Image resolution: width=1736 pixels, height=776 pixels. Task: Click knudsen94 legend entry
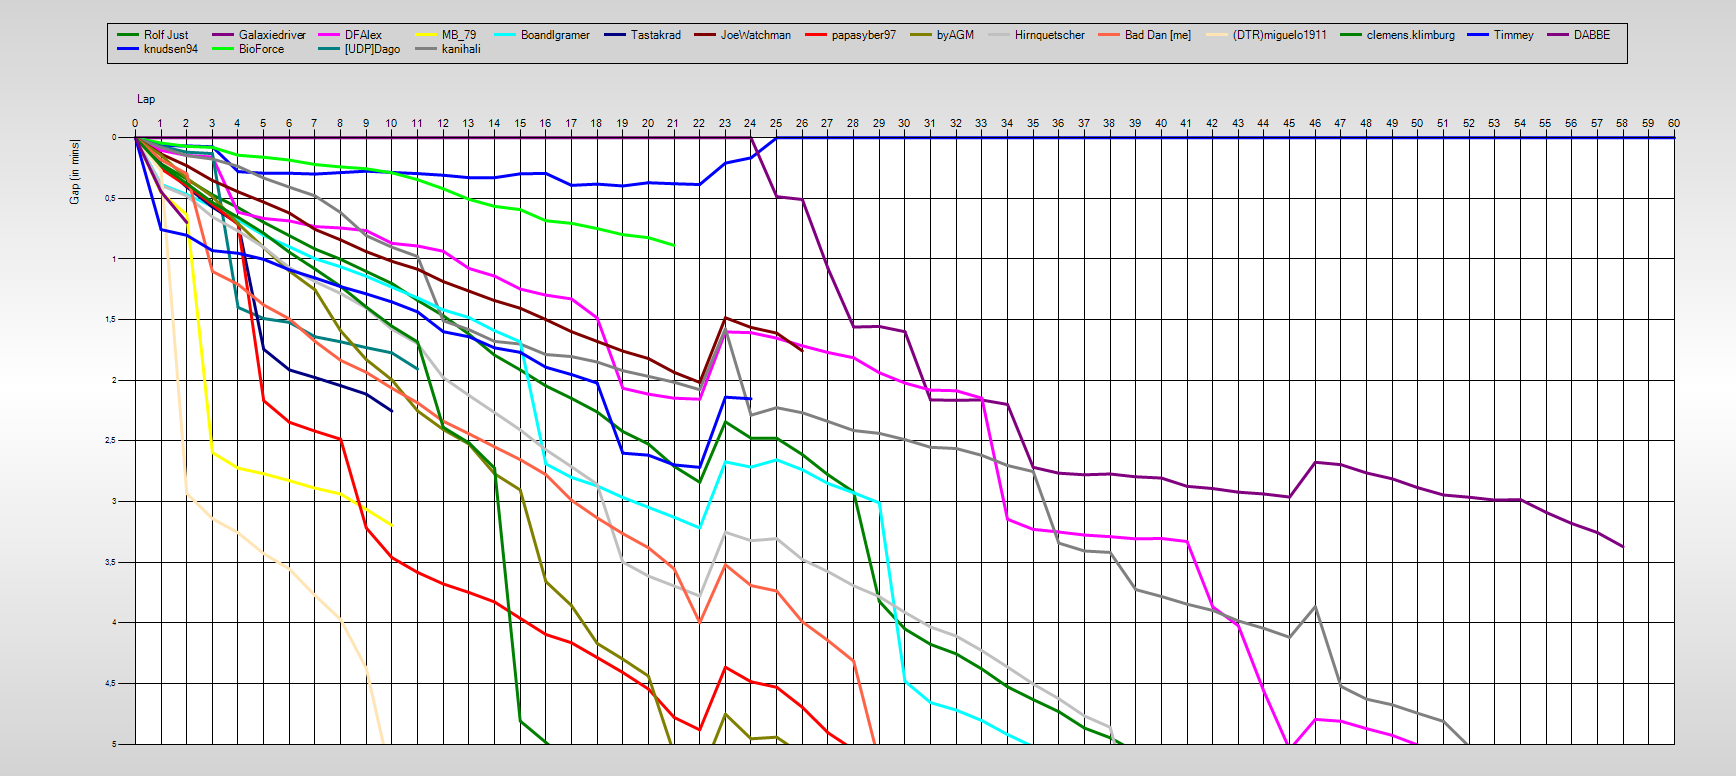pos(170,49)
